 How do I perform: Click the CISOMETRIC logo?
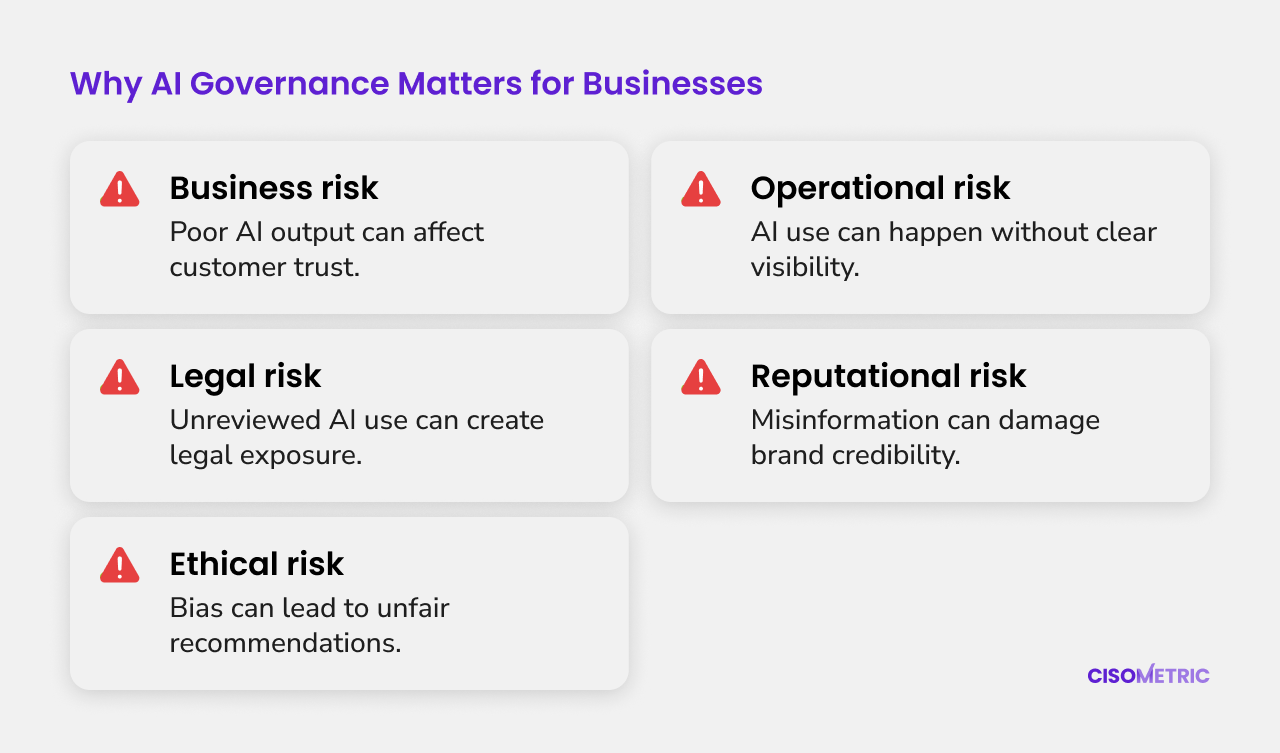(1148, 675)
